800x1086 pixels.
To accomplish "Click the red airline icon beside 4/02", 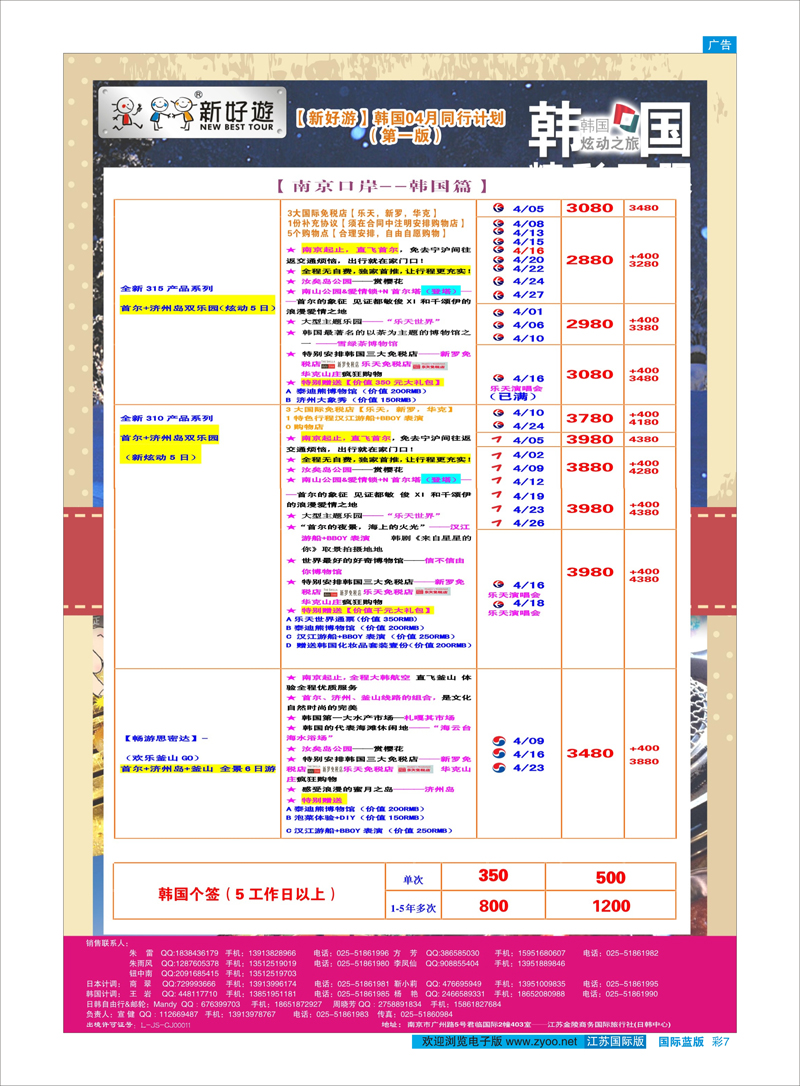I will 497,455.
